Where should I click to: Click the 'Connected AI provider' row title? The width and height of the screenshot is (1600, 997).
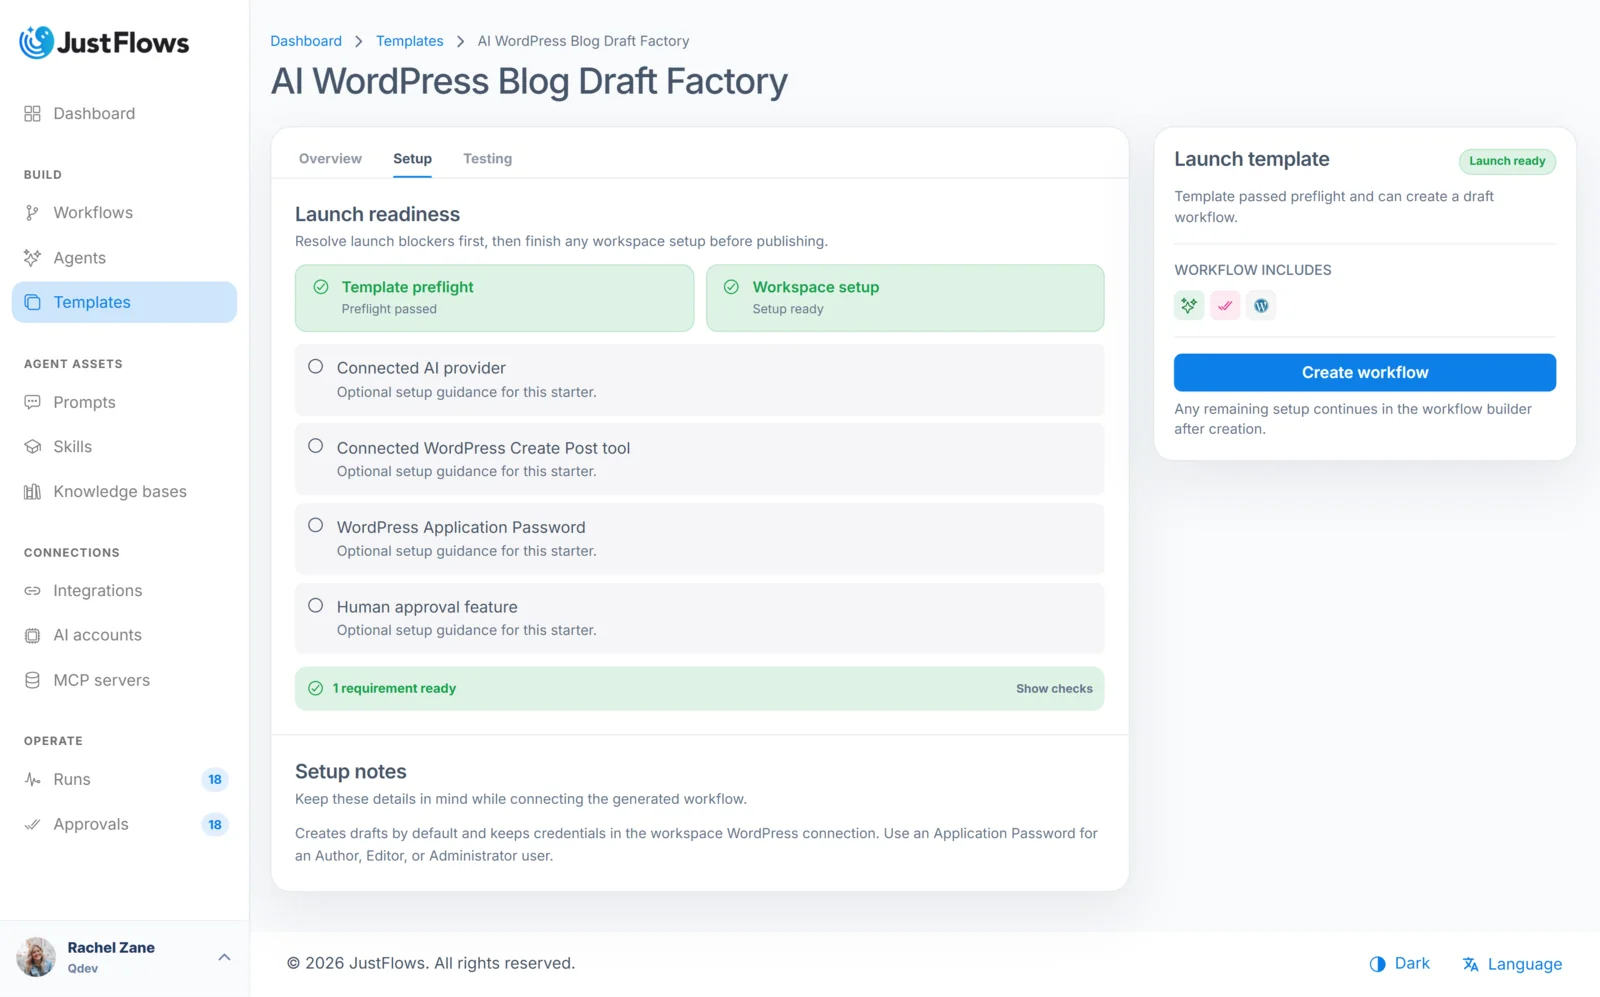pos(421,368)
